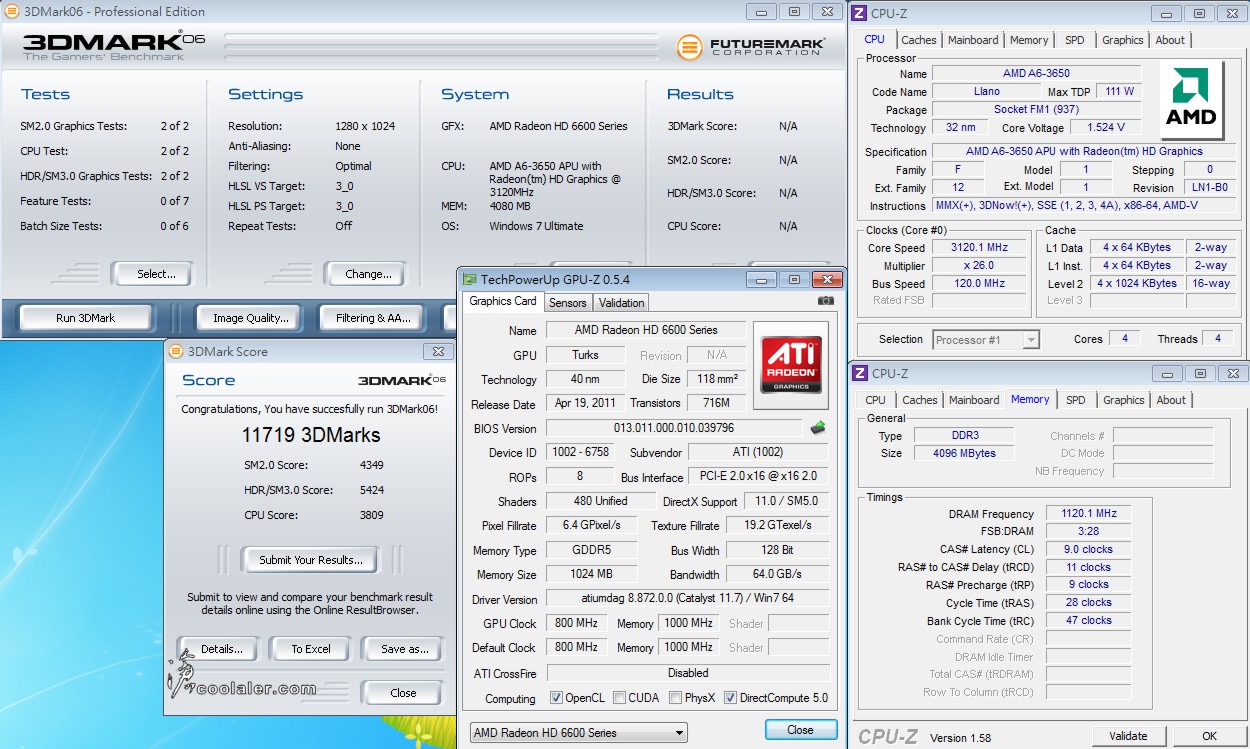The image size is (1250, 749).
Task: Toggle the CUDA checkbox
Action: pos(620,698)
